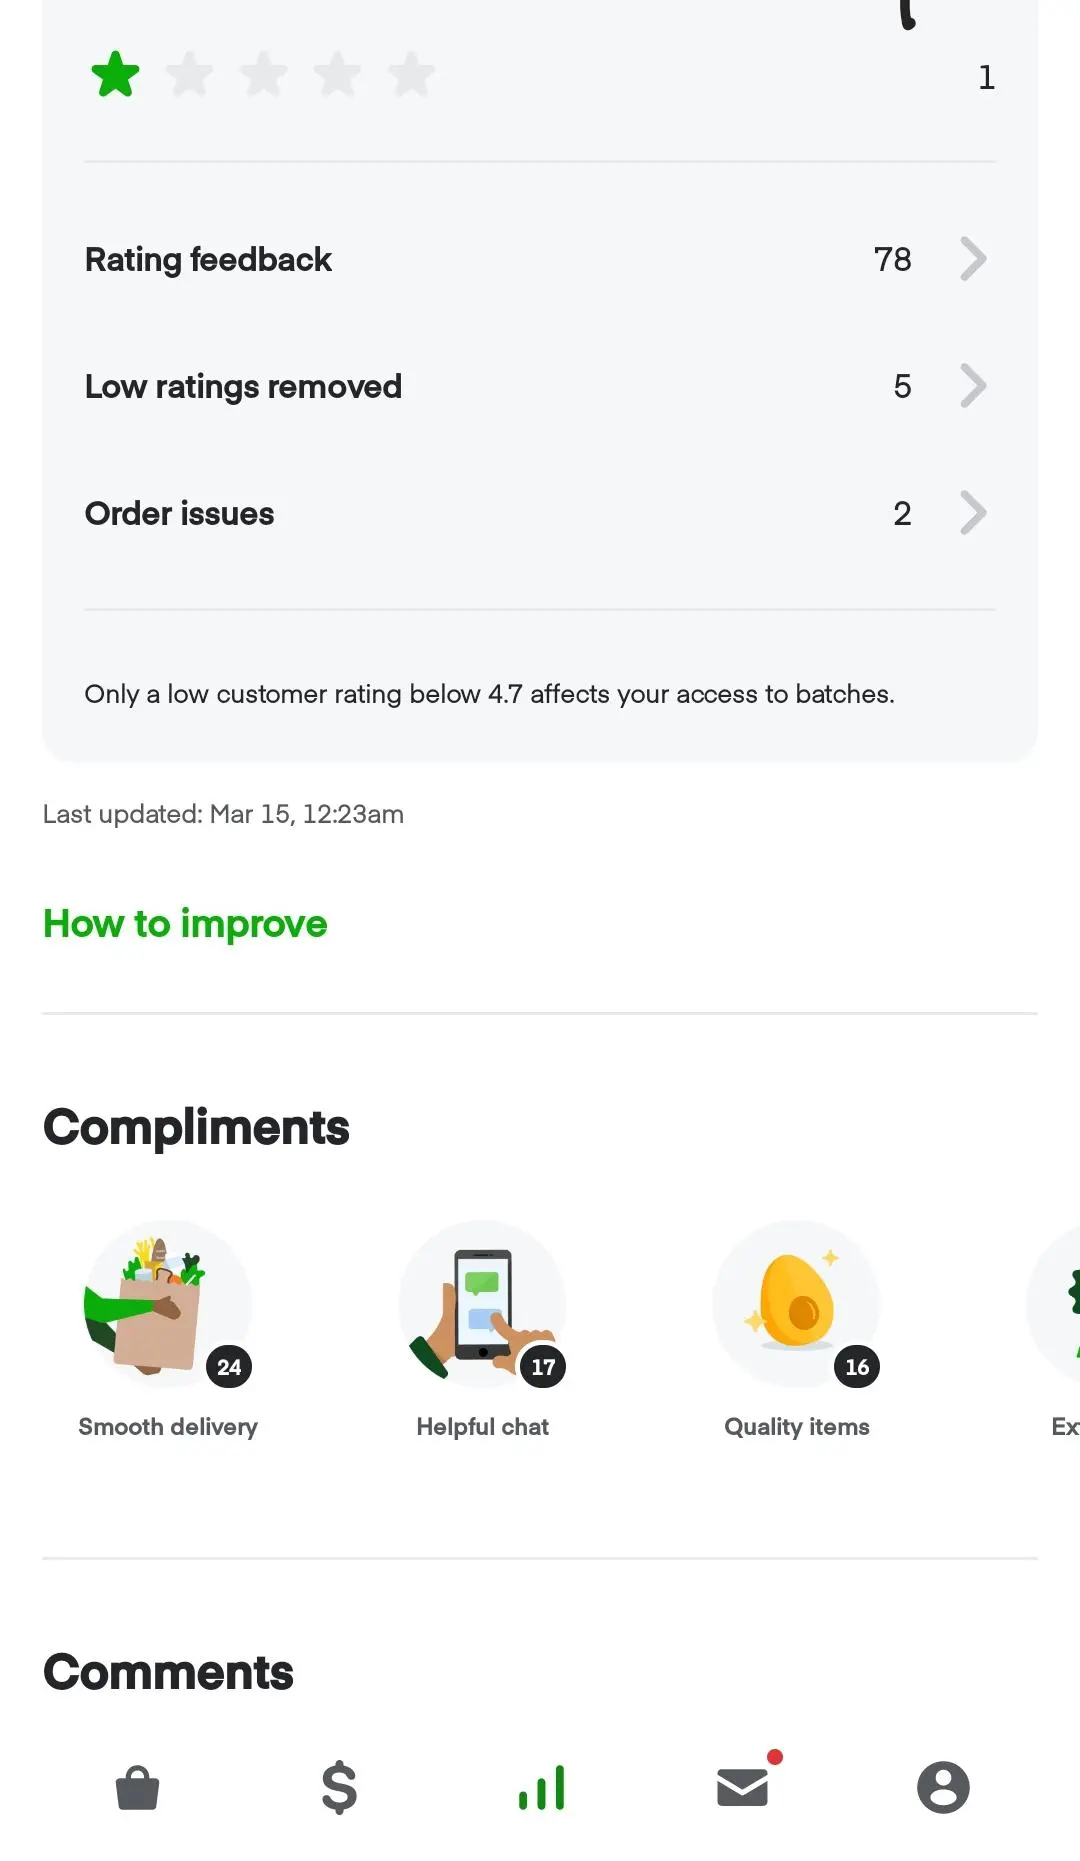The width and height of the screenshot is (1080, 1861).
Task: Expand Order issues details
Action: [x=540, y=513]
